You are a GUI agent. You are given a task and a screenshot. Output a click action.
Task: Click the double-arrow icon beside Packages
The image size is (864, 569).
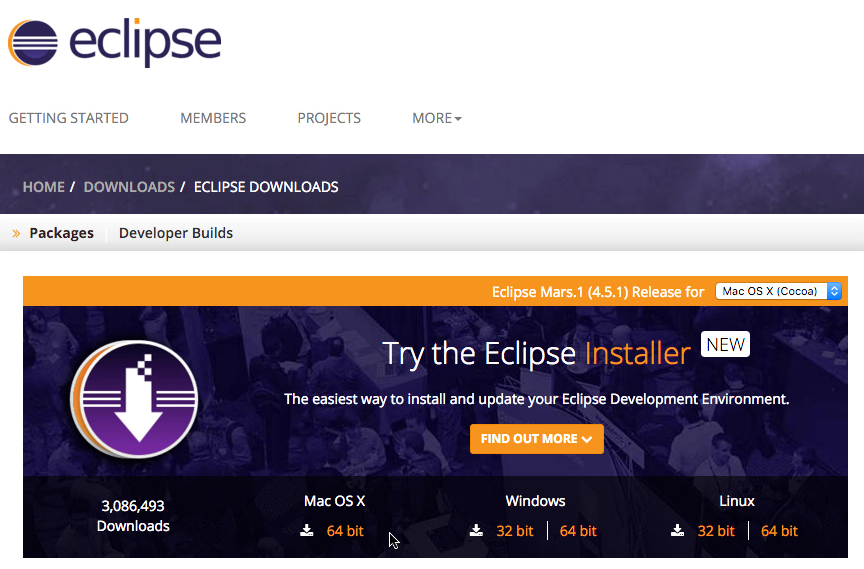(17, 234)
